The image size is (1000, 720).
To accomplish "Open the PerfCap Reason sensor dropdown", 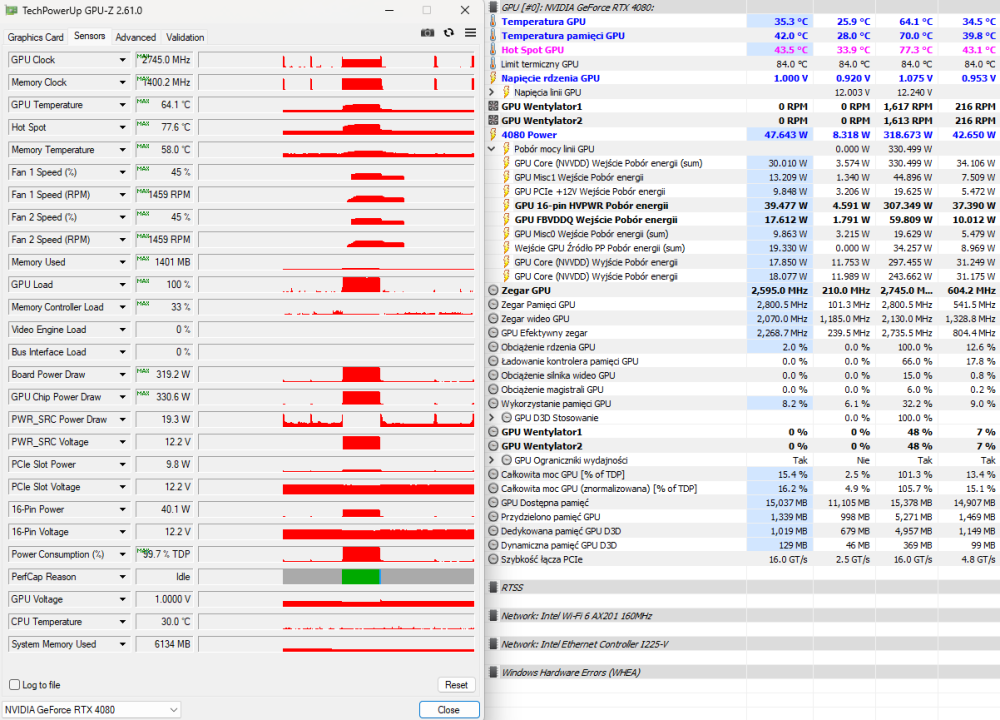I will (x=122, y=577).
